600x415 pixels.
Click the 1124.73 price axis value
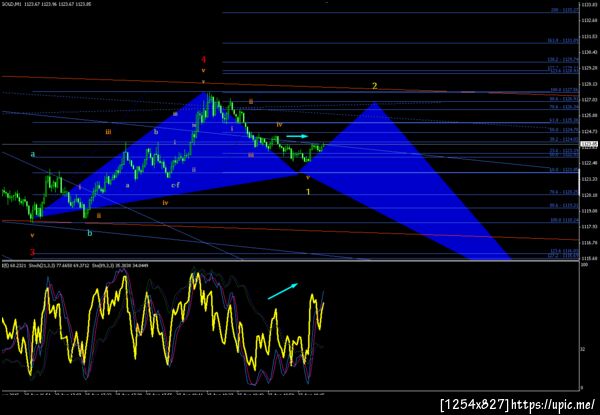click(x=590, y=131)
